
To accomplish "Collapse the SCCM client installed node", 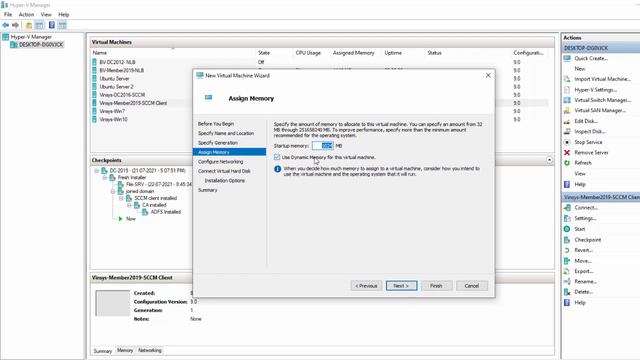I will pyautogui.click(x=121, y=198).
